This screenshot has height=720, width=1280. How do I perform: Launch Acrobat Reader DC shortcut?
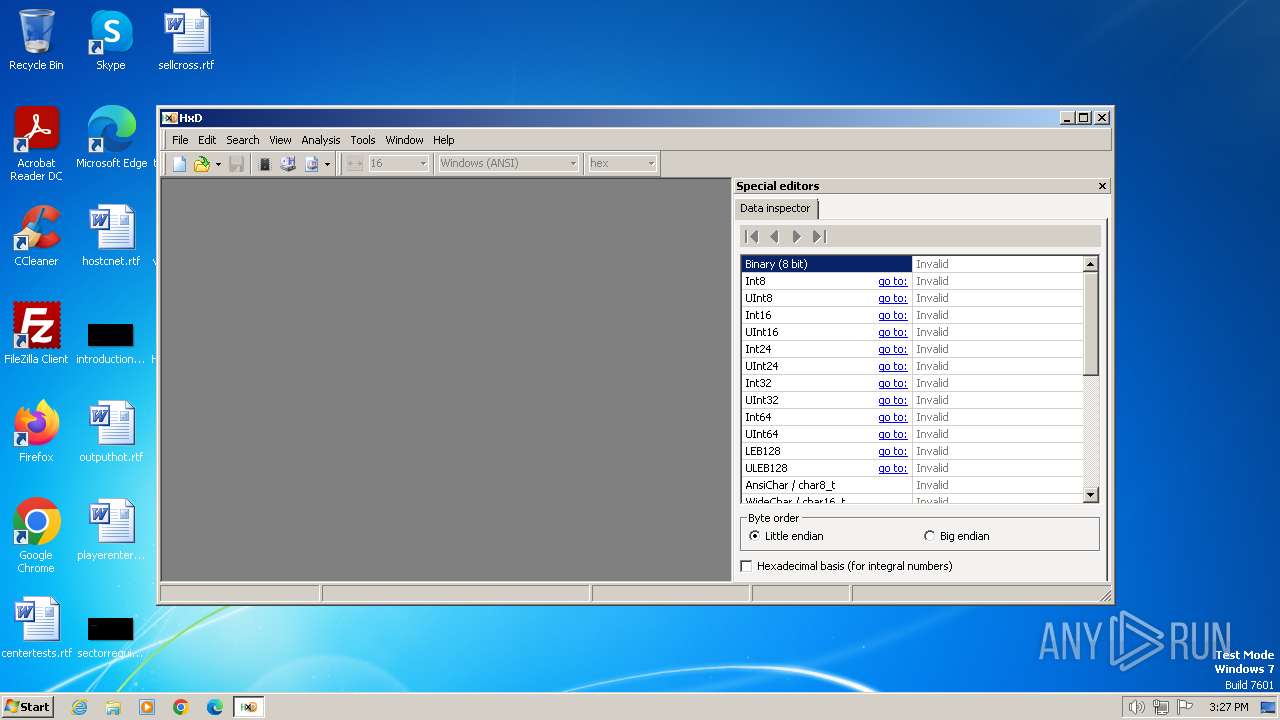[x=36, y=144]
